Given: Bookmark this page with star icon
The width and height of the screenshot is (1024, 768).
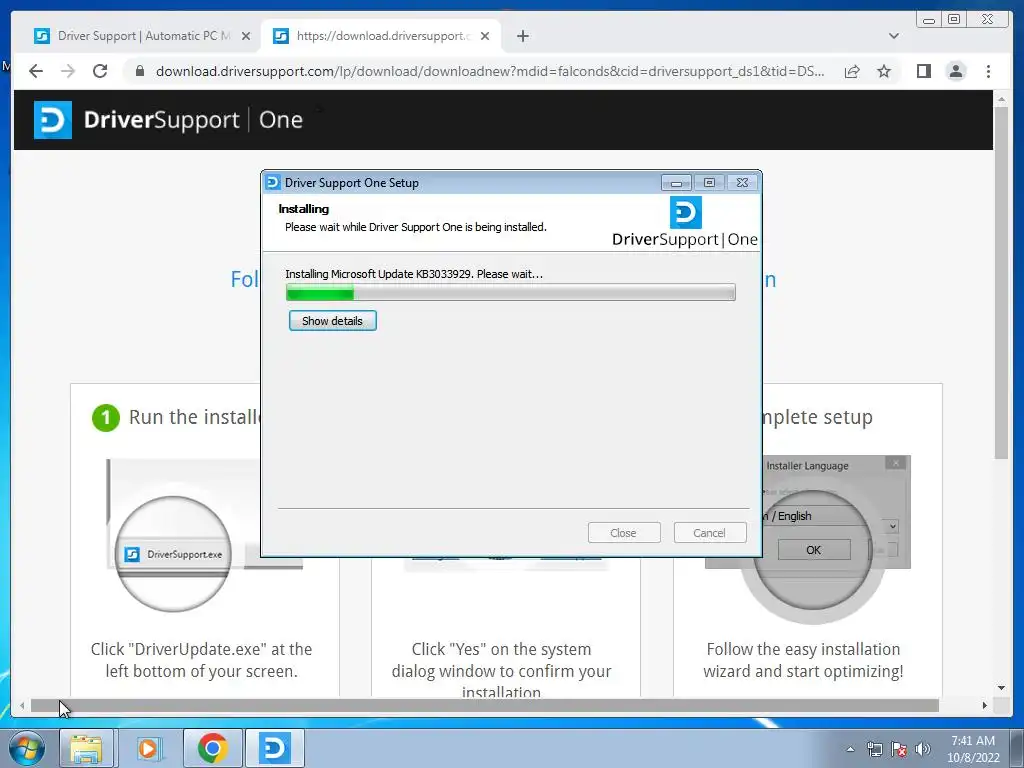Looking at the screenshot, I should [884, 71].
